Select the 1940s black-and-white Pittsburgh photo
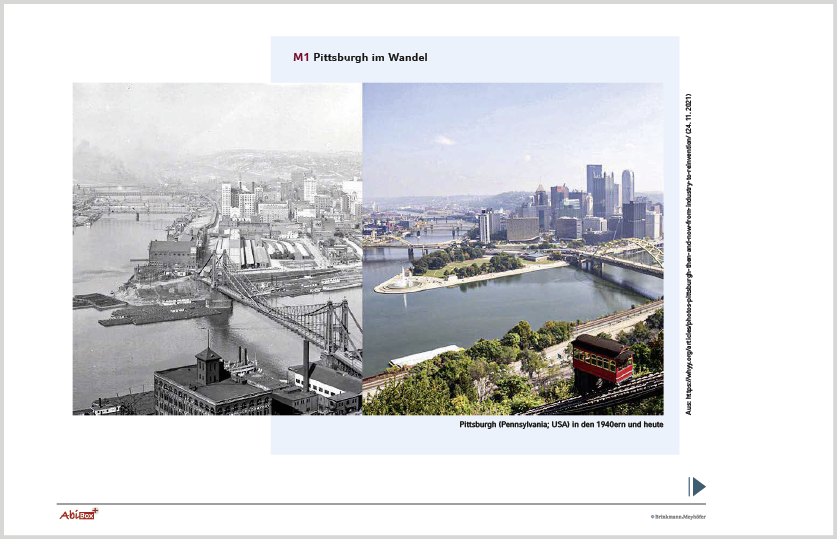 click(x=217, y=249)
